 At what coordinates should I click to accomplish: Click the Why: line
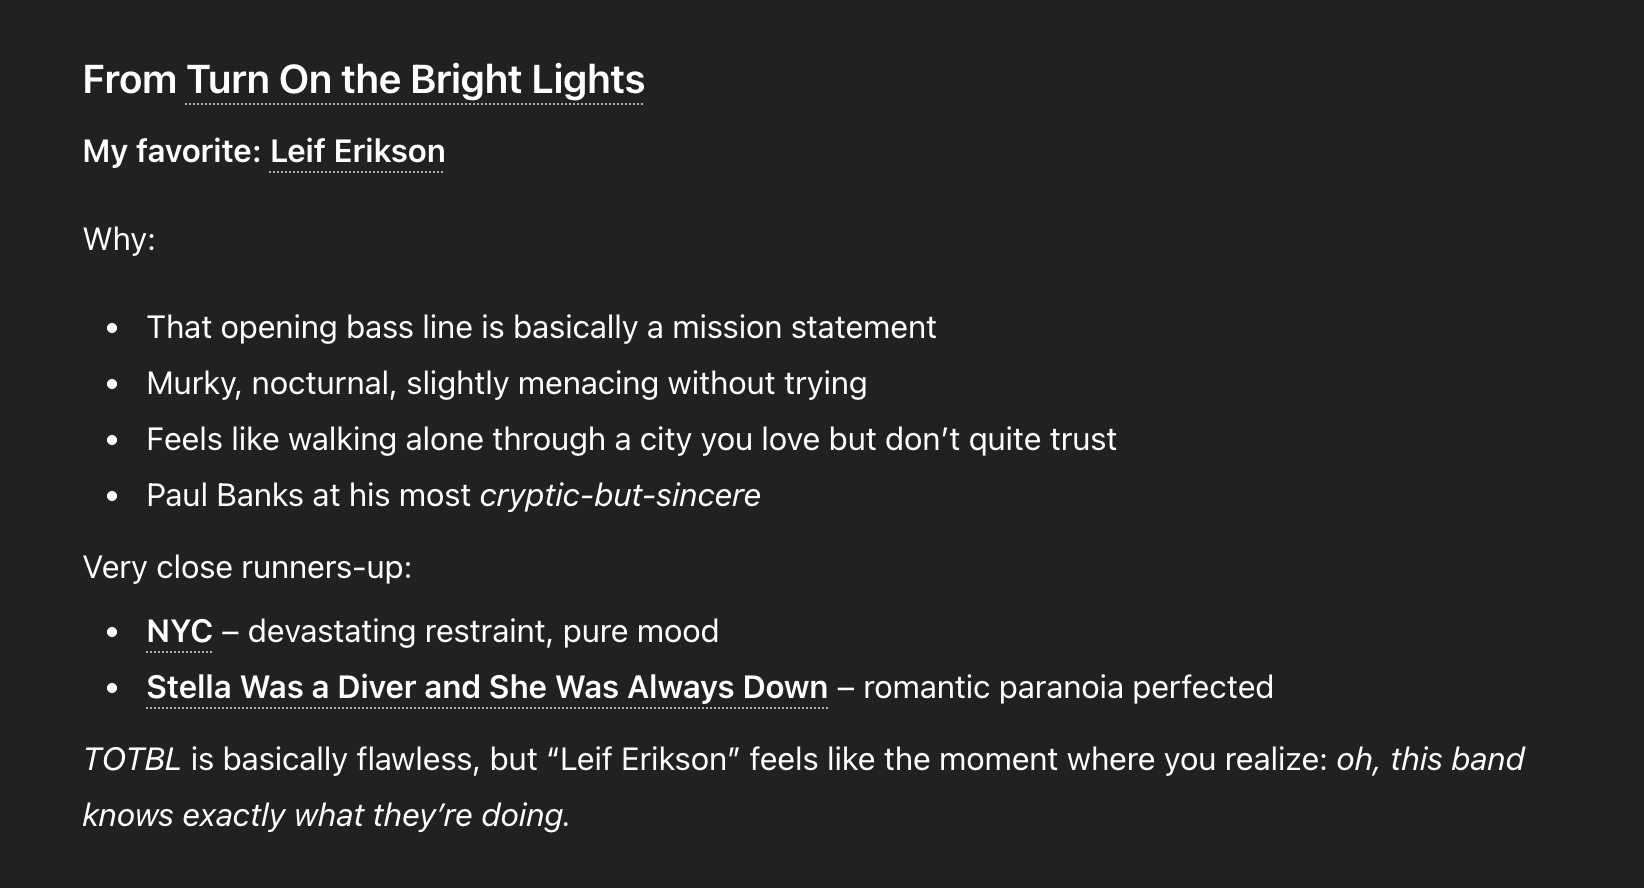[x=119, y=239]
